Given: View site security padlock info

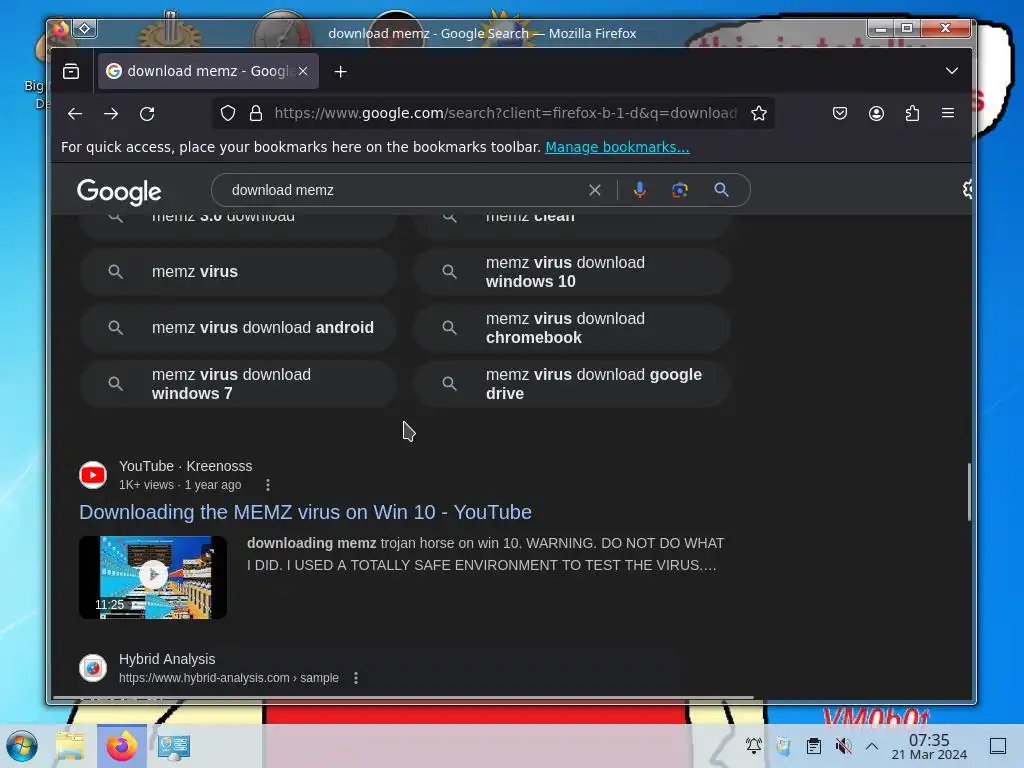Looking at the screenshot, I should click(256, 114).
